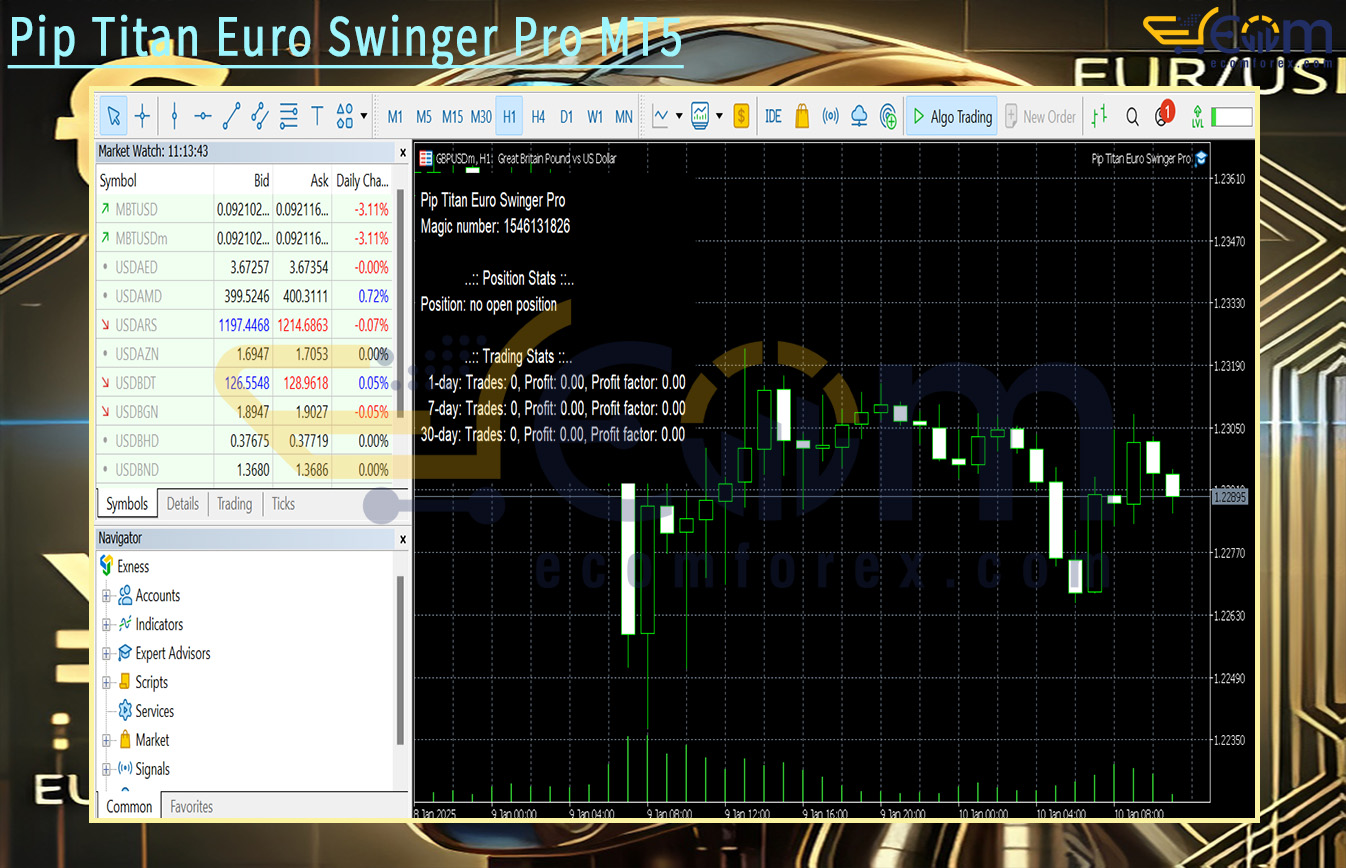Screen dimensions: 1346x868
Task: Select the Fibonacci retracement tool
Action: pyautogui.click(x=289, y=117)
